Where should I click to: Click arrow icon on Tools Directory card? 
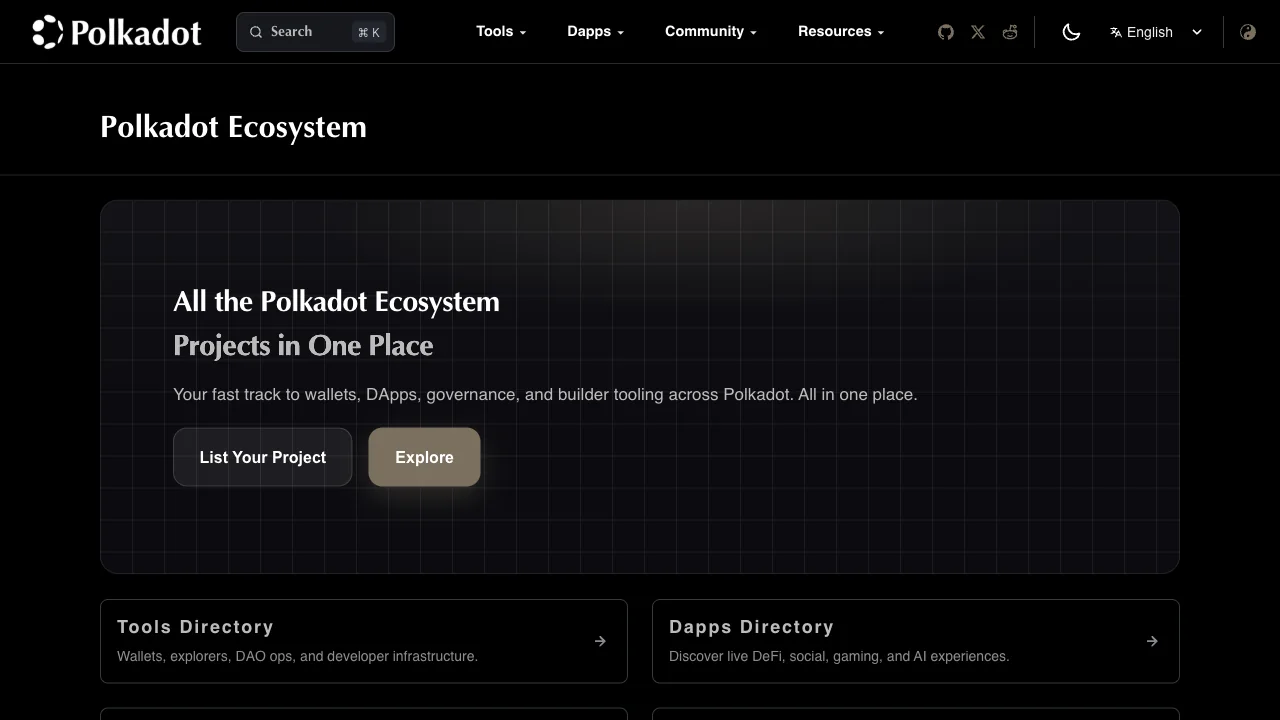600,641
